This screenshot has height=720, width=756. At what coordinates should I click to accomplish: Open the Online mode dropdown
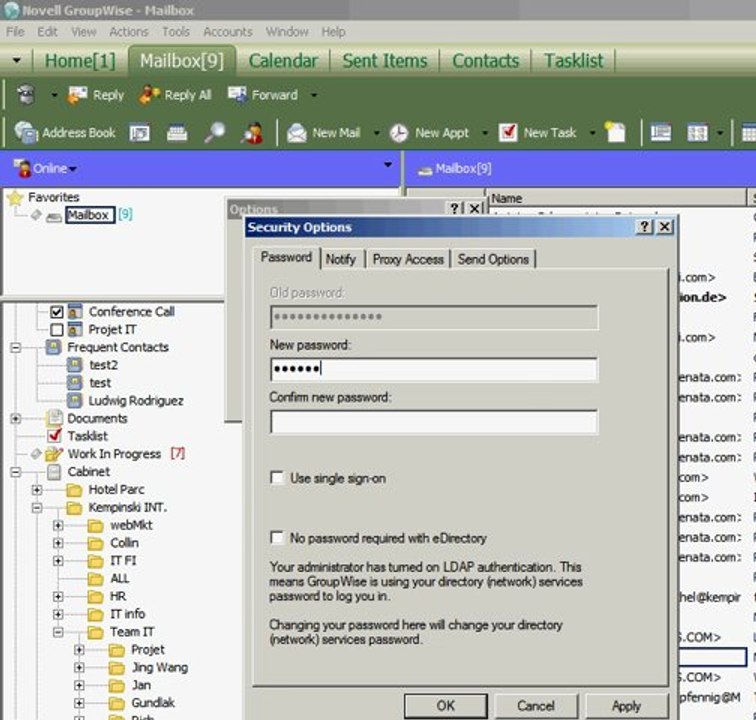click(73, 169)
